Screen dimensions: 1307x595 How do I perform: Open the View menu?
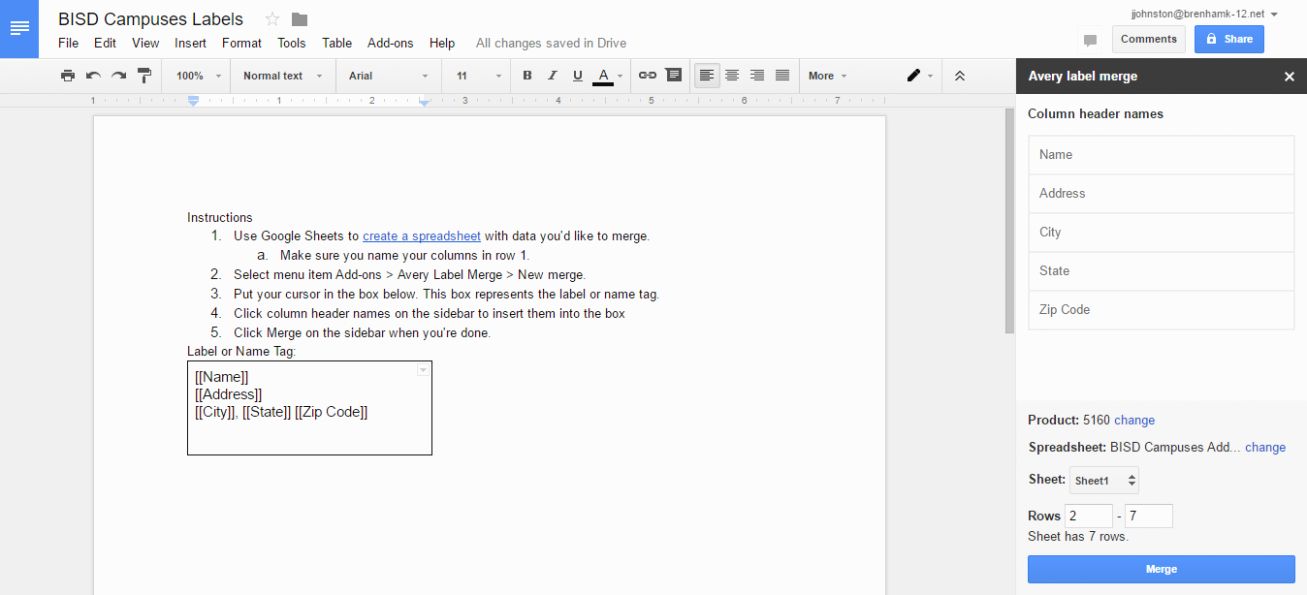coord(145,43)
